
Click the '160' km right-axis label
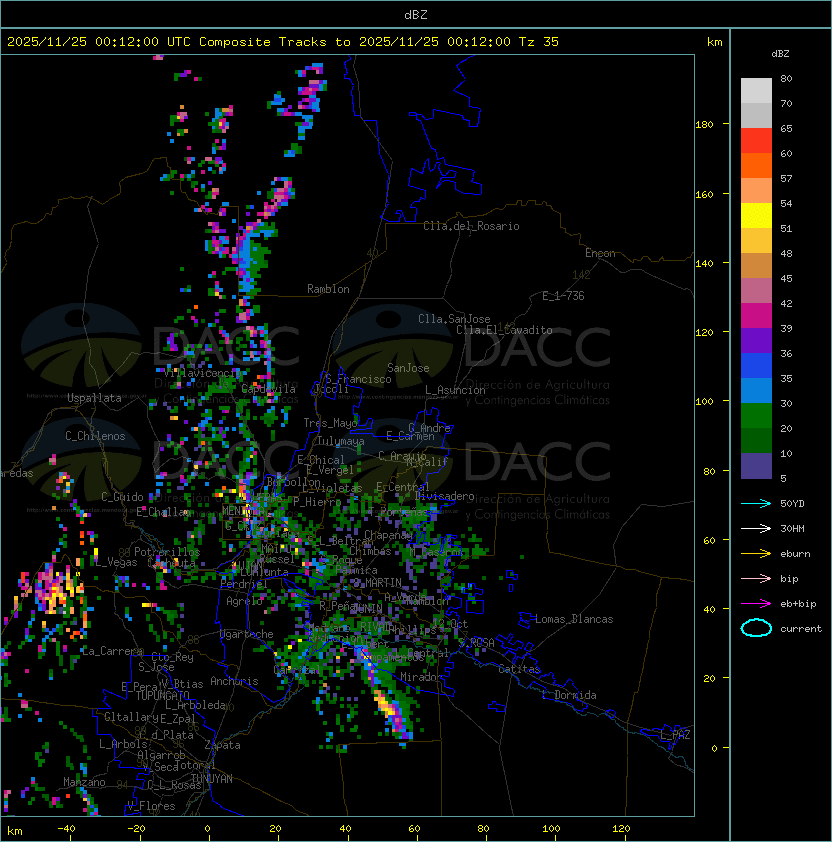[x=704, y=194]
